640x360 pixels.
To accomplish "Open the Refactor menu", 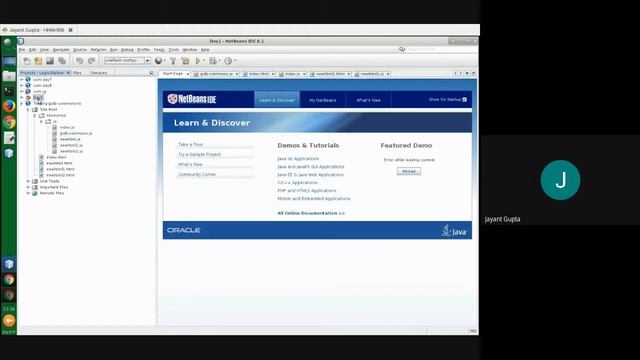I will point(98,50).
